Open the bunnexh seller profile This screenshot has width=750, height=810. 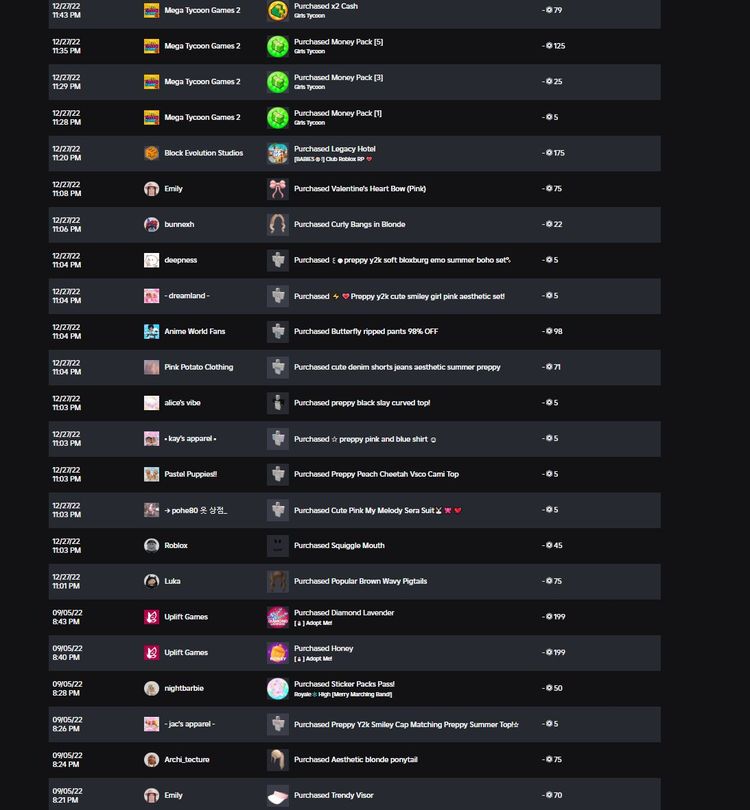pyautogui.click(x=179, y=224)
